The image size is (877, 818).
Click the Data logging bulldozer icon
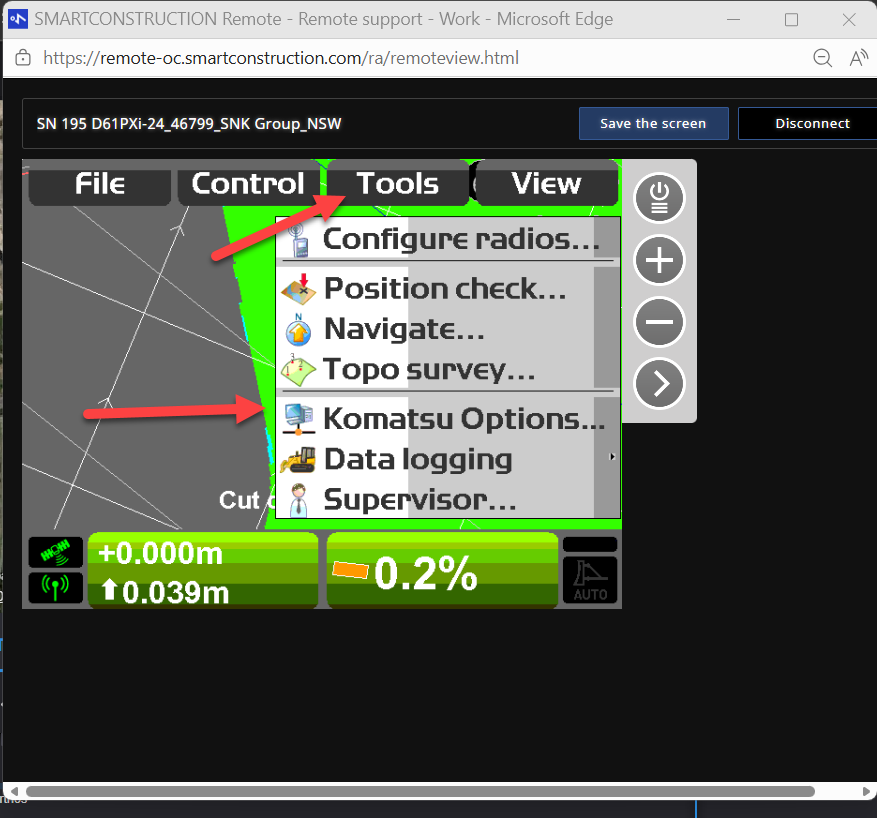(298, 460)
